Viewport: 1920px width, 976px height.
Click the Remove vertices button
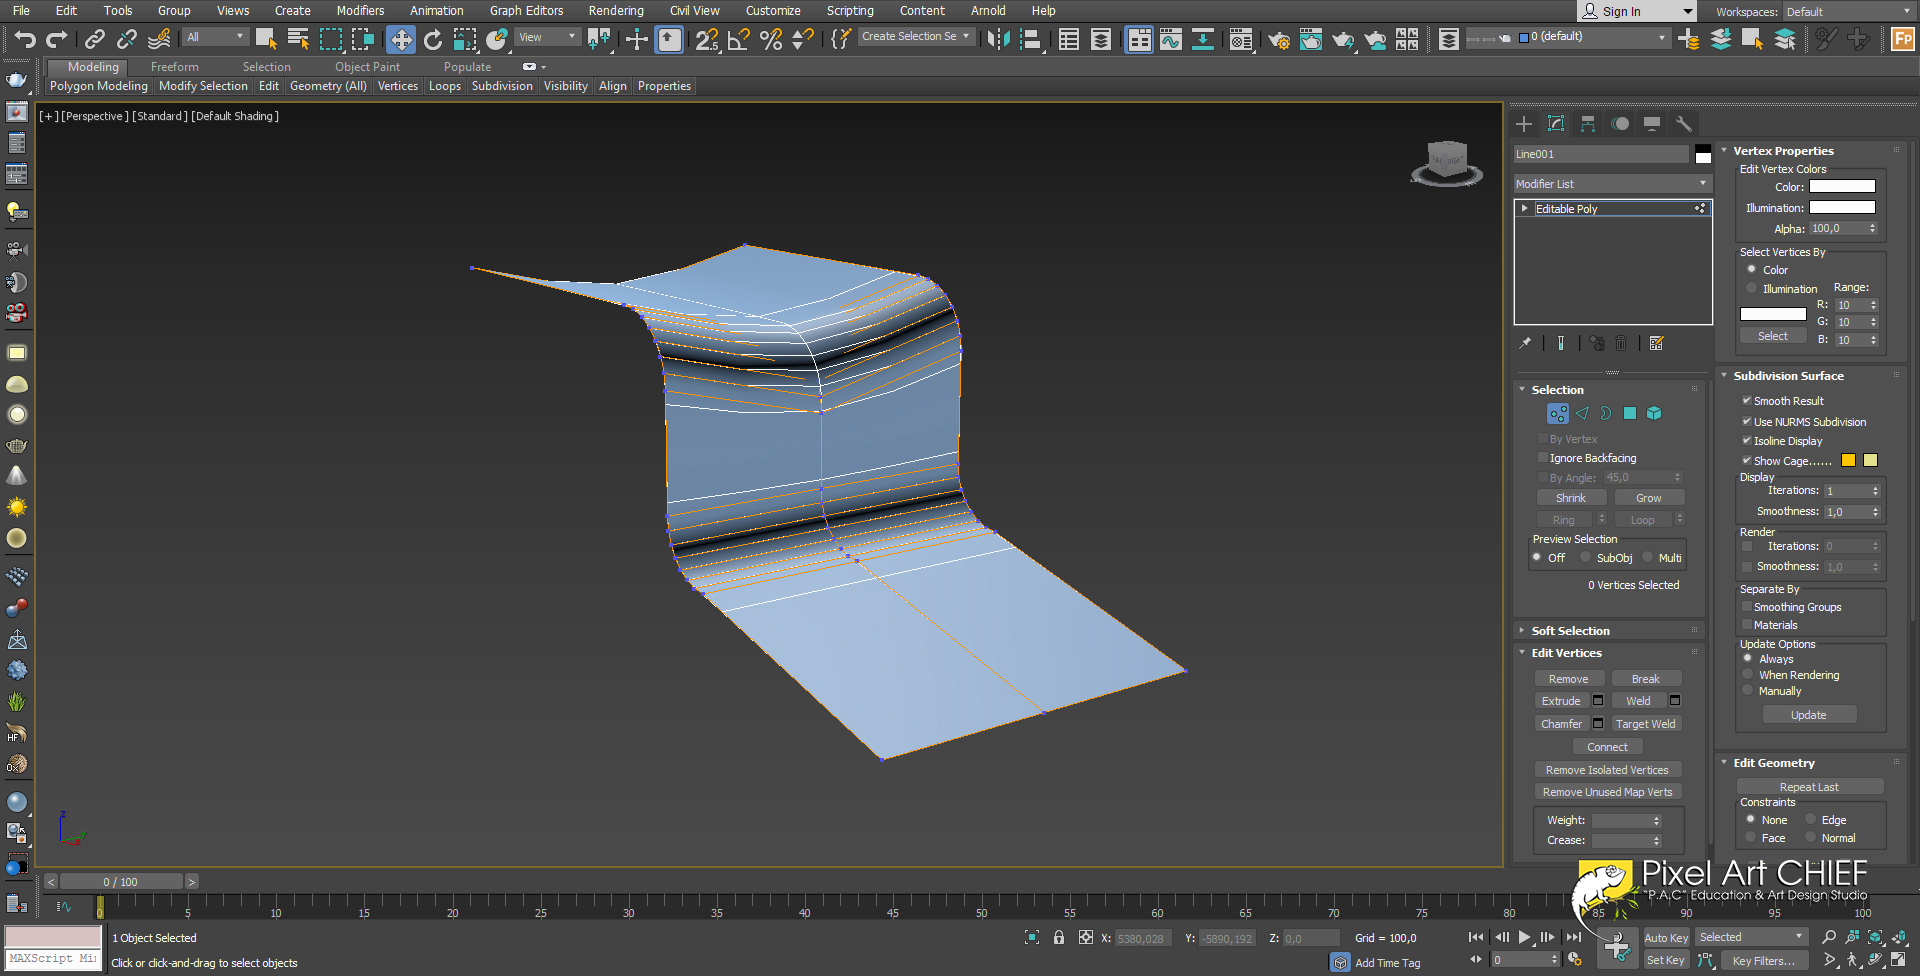point(1569,679)
